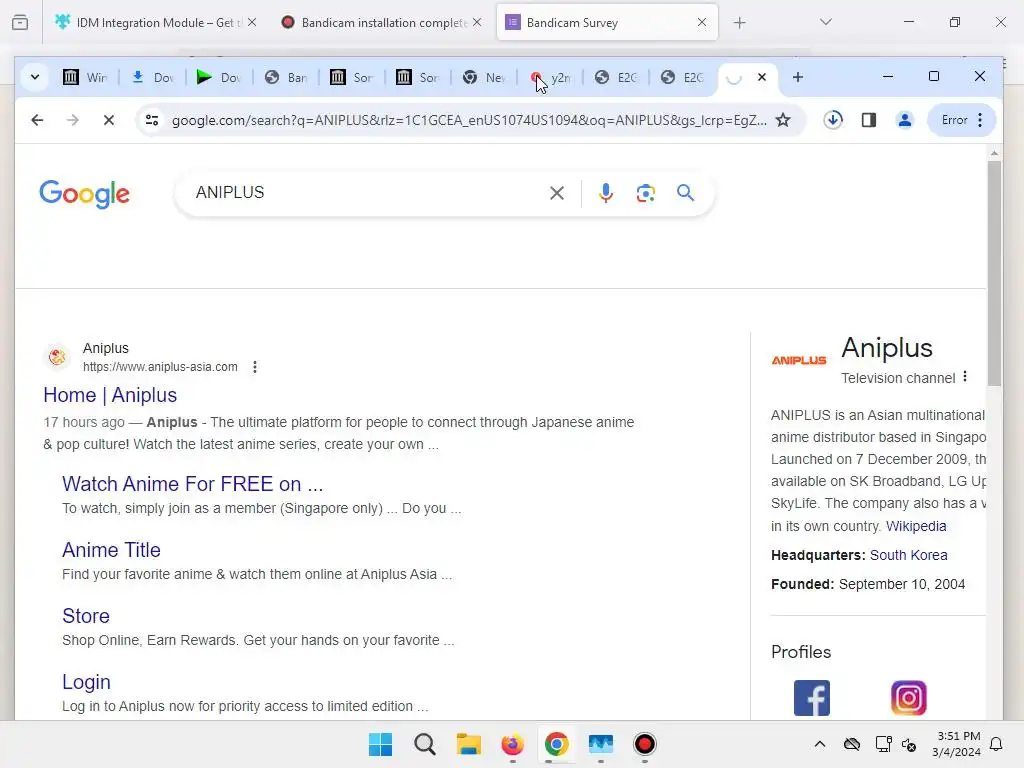Image resolution: width=1024 pixels, height=768 pixels.
Task: Switch to the first 'Dow' download tab
Action: coord(152,78)
